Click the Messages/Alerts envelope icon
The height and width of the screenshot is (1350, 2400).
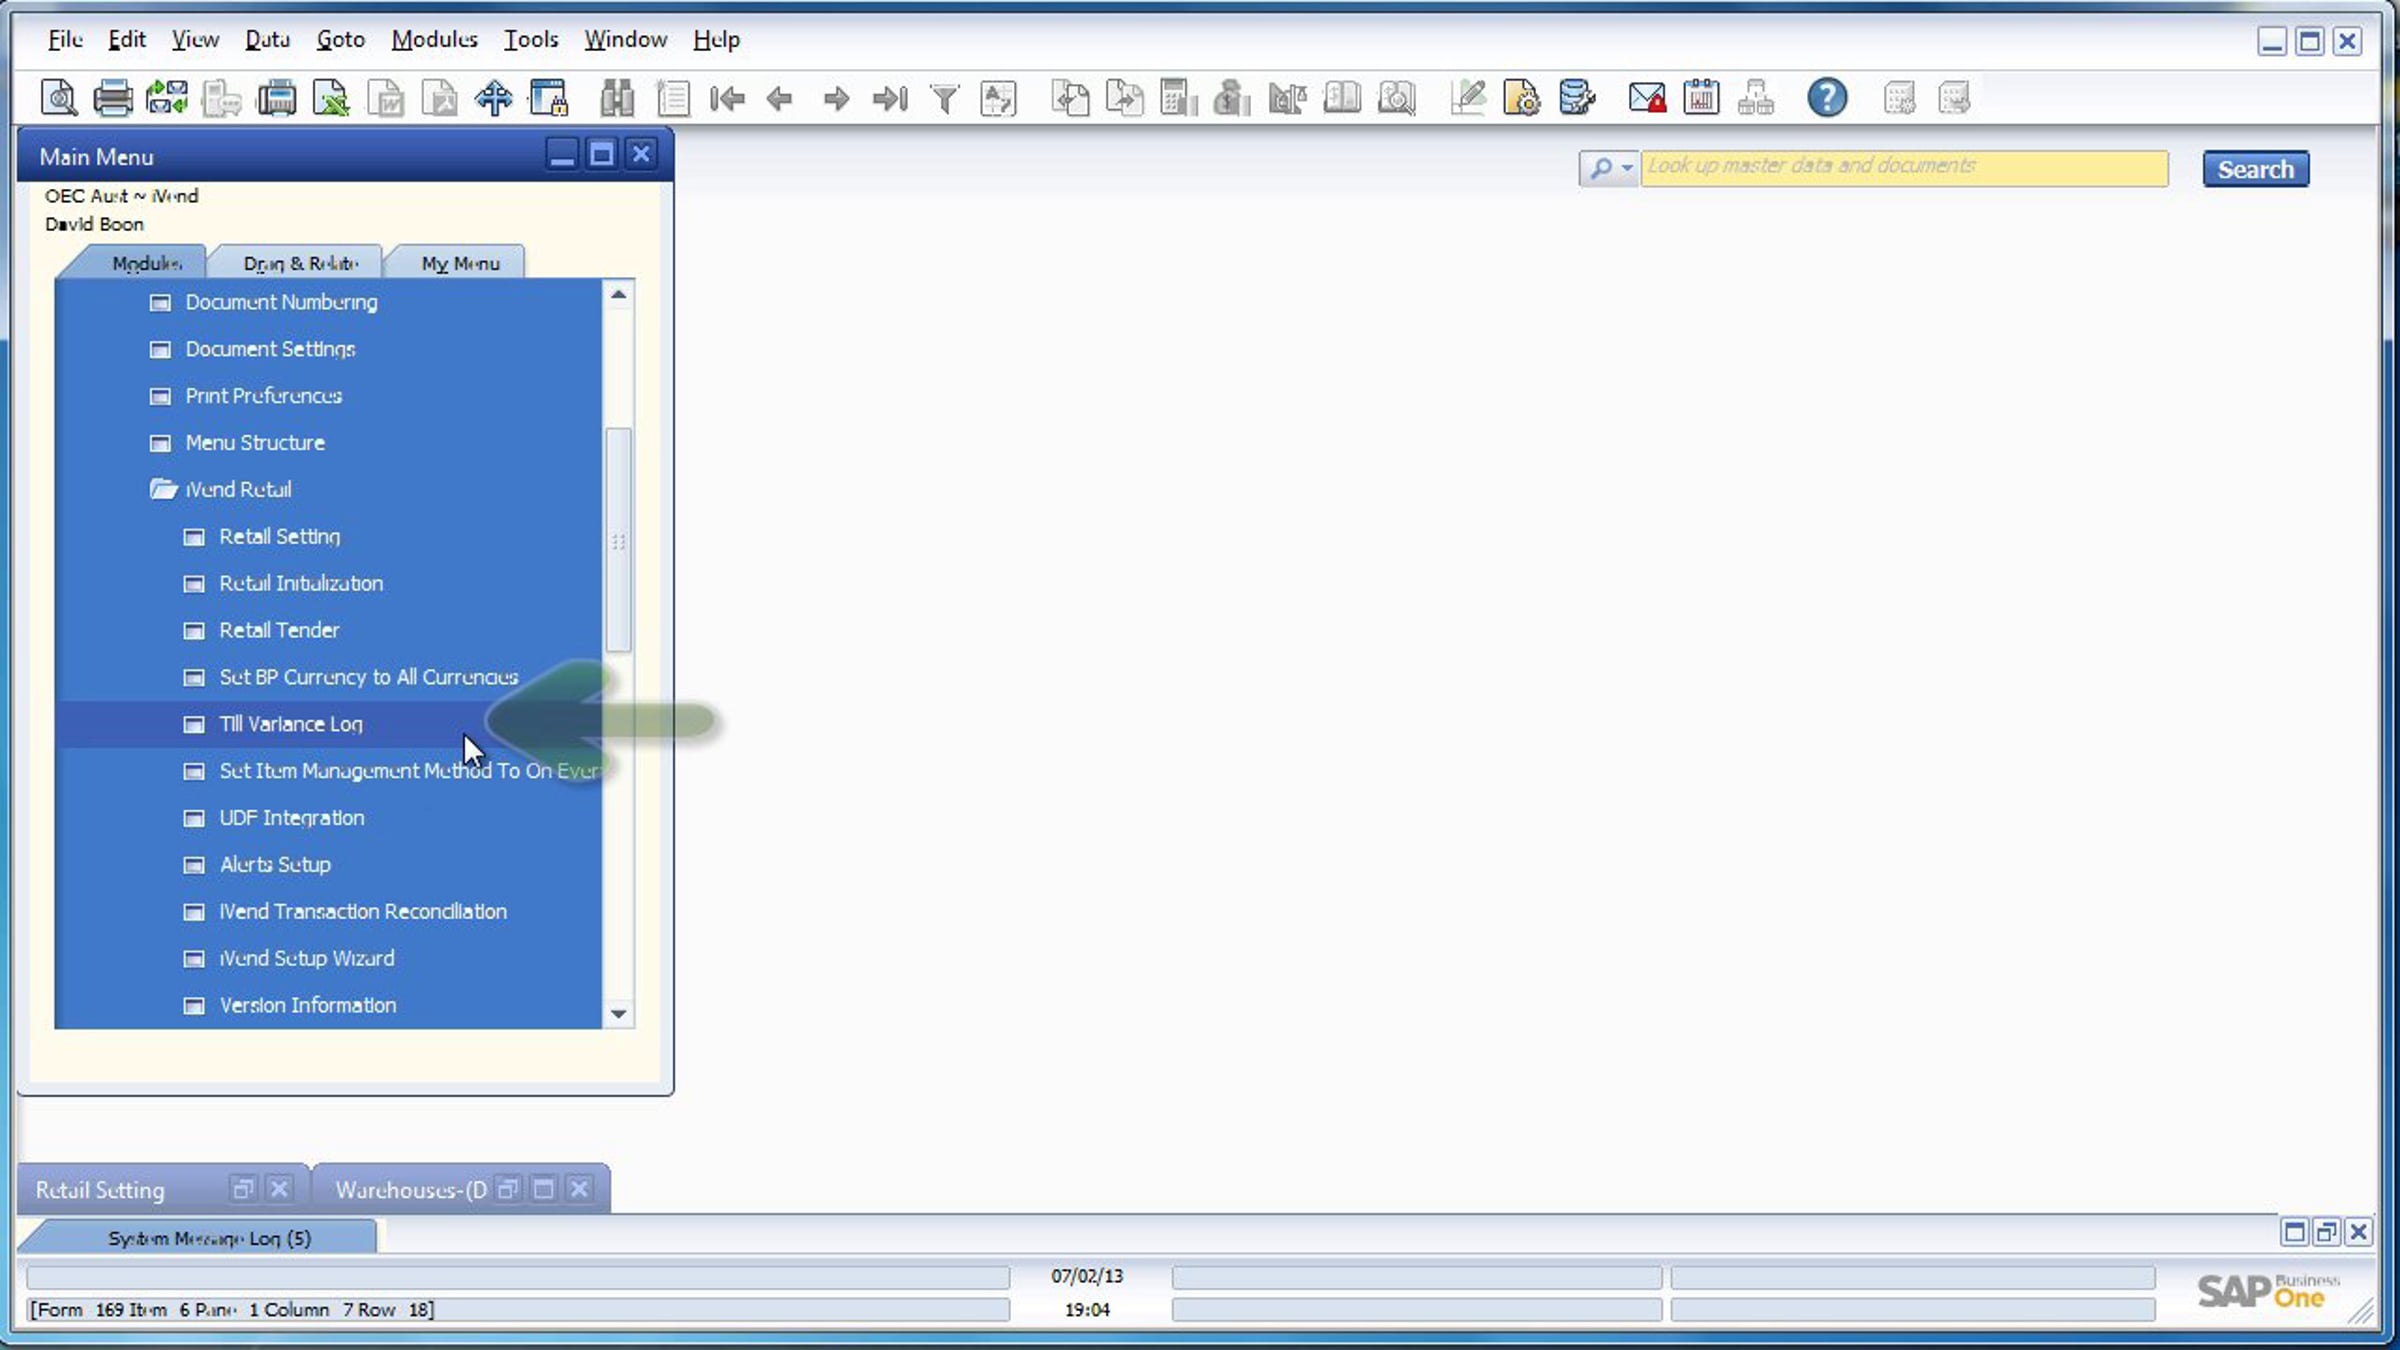tap(1646, 98)
